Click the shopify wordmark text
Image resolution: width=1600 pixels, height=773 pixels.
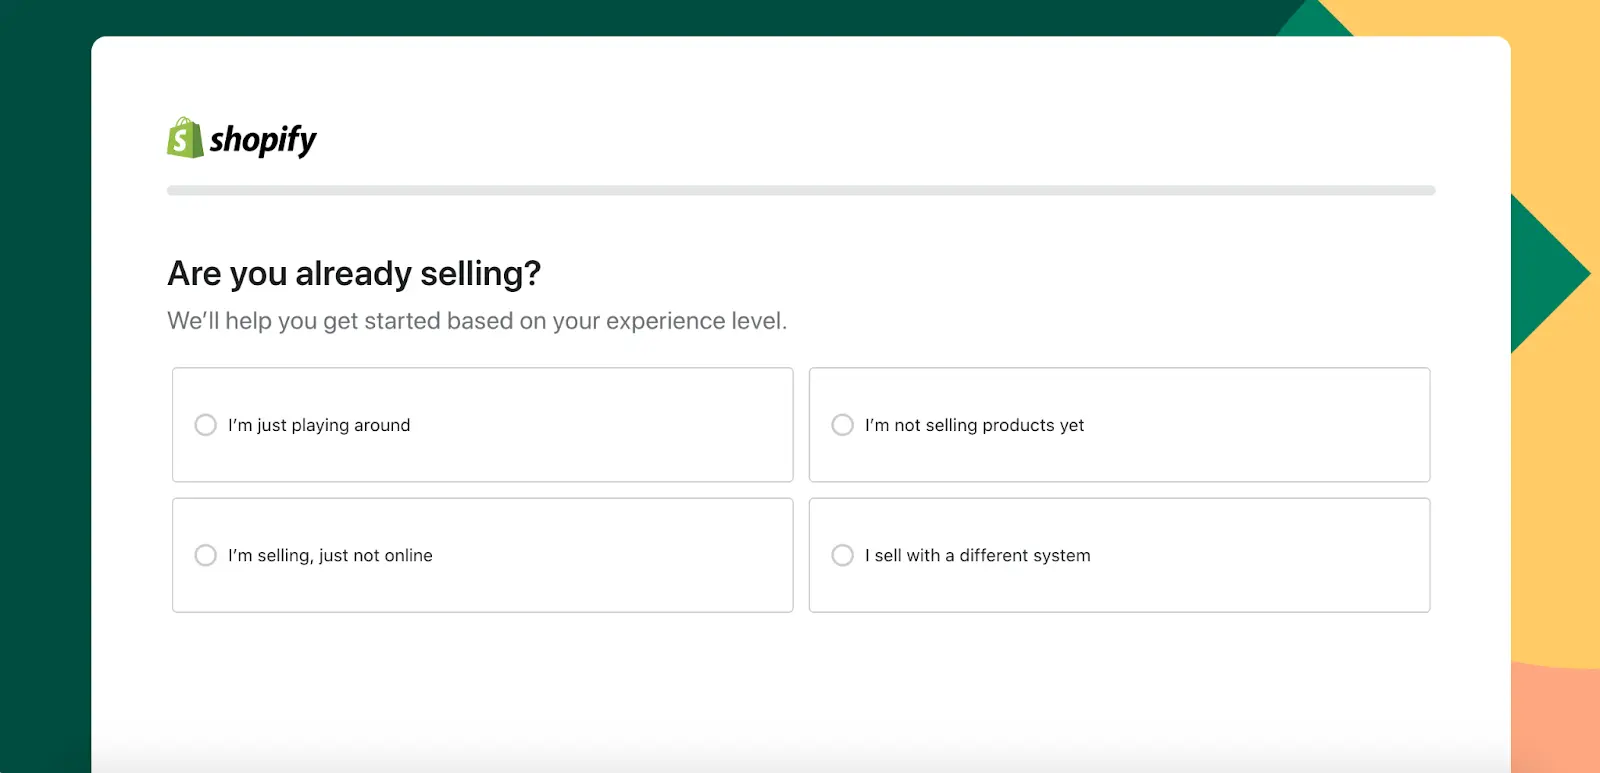point(263,140)
